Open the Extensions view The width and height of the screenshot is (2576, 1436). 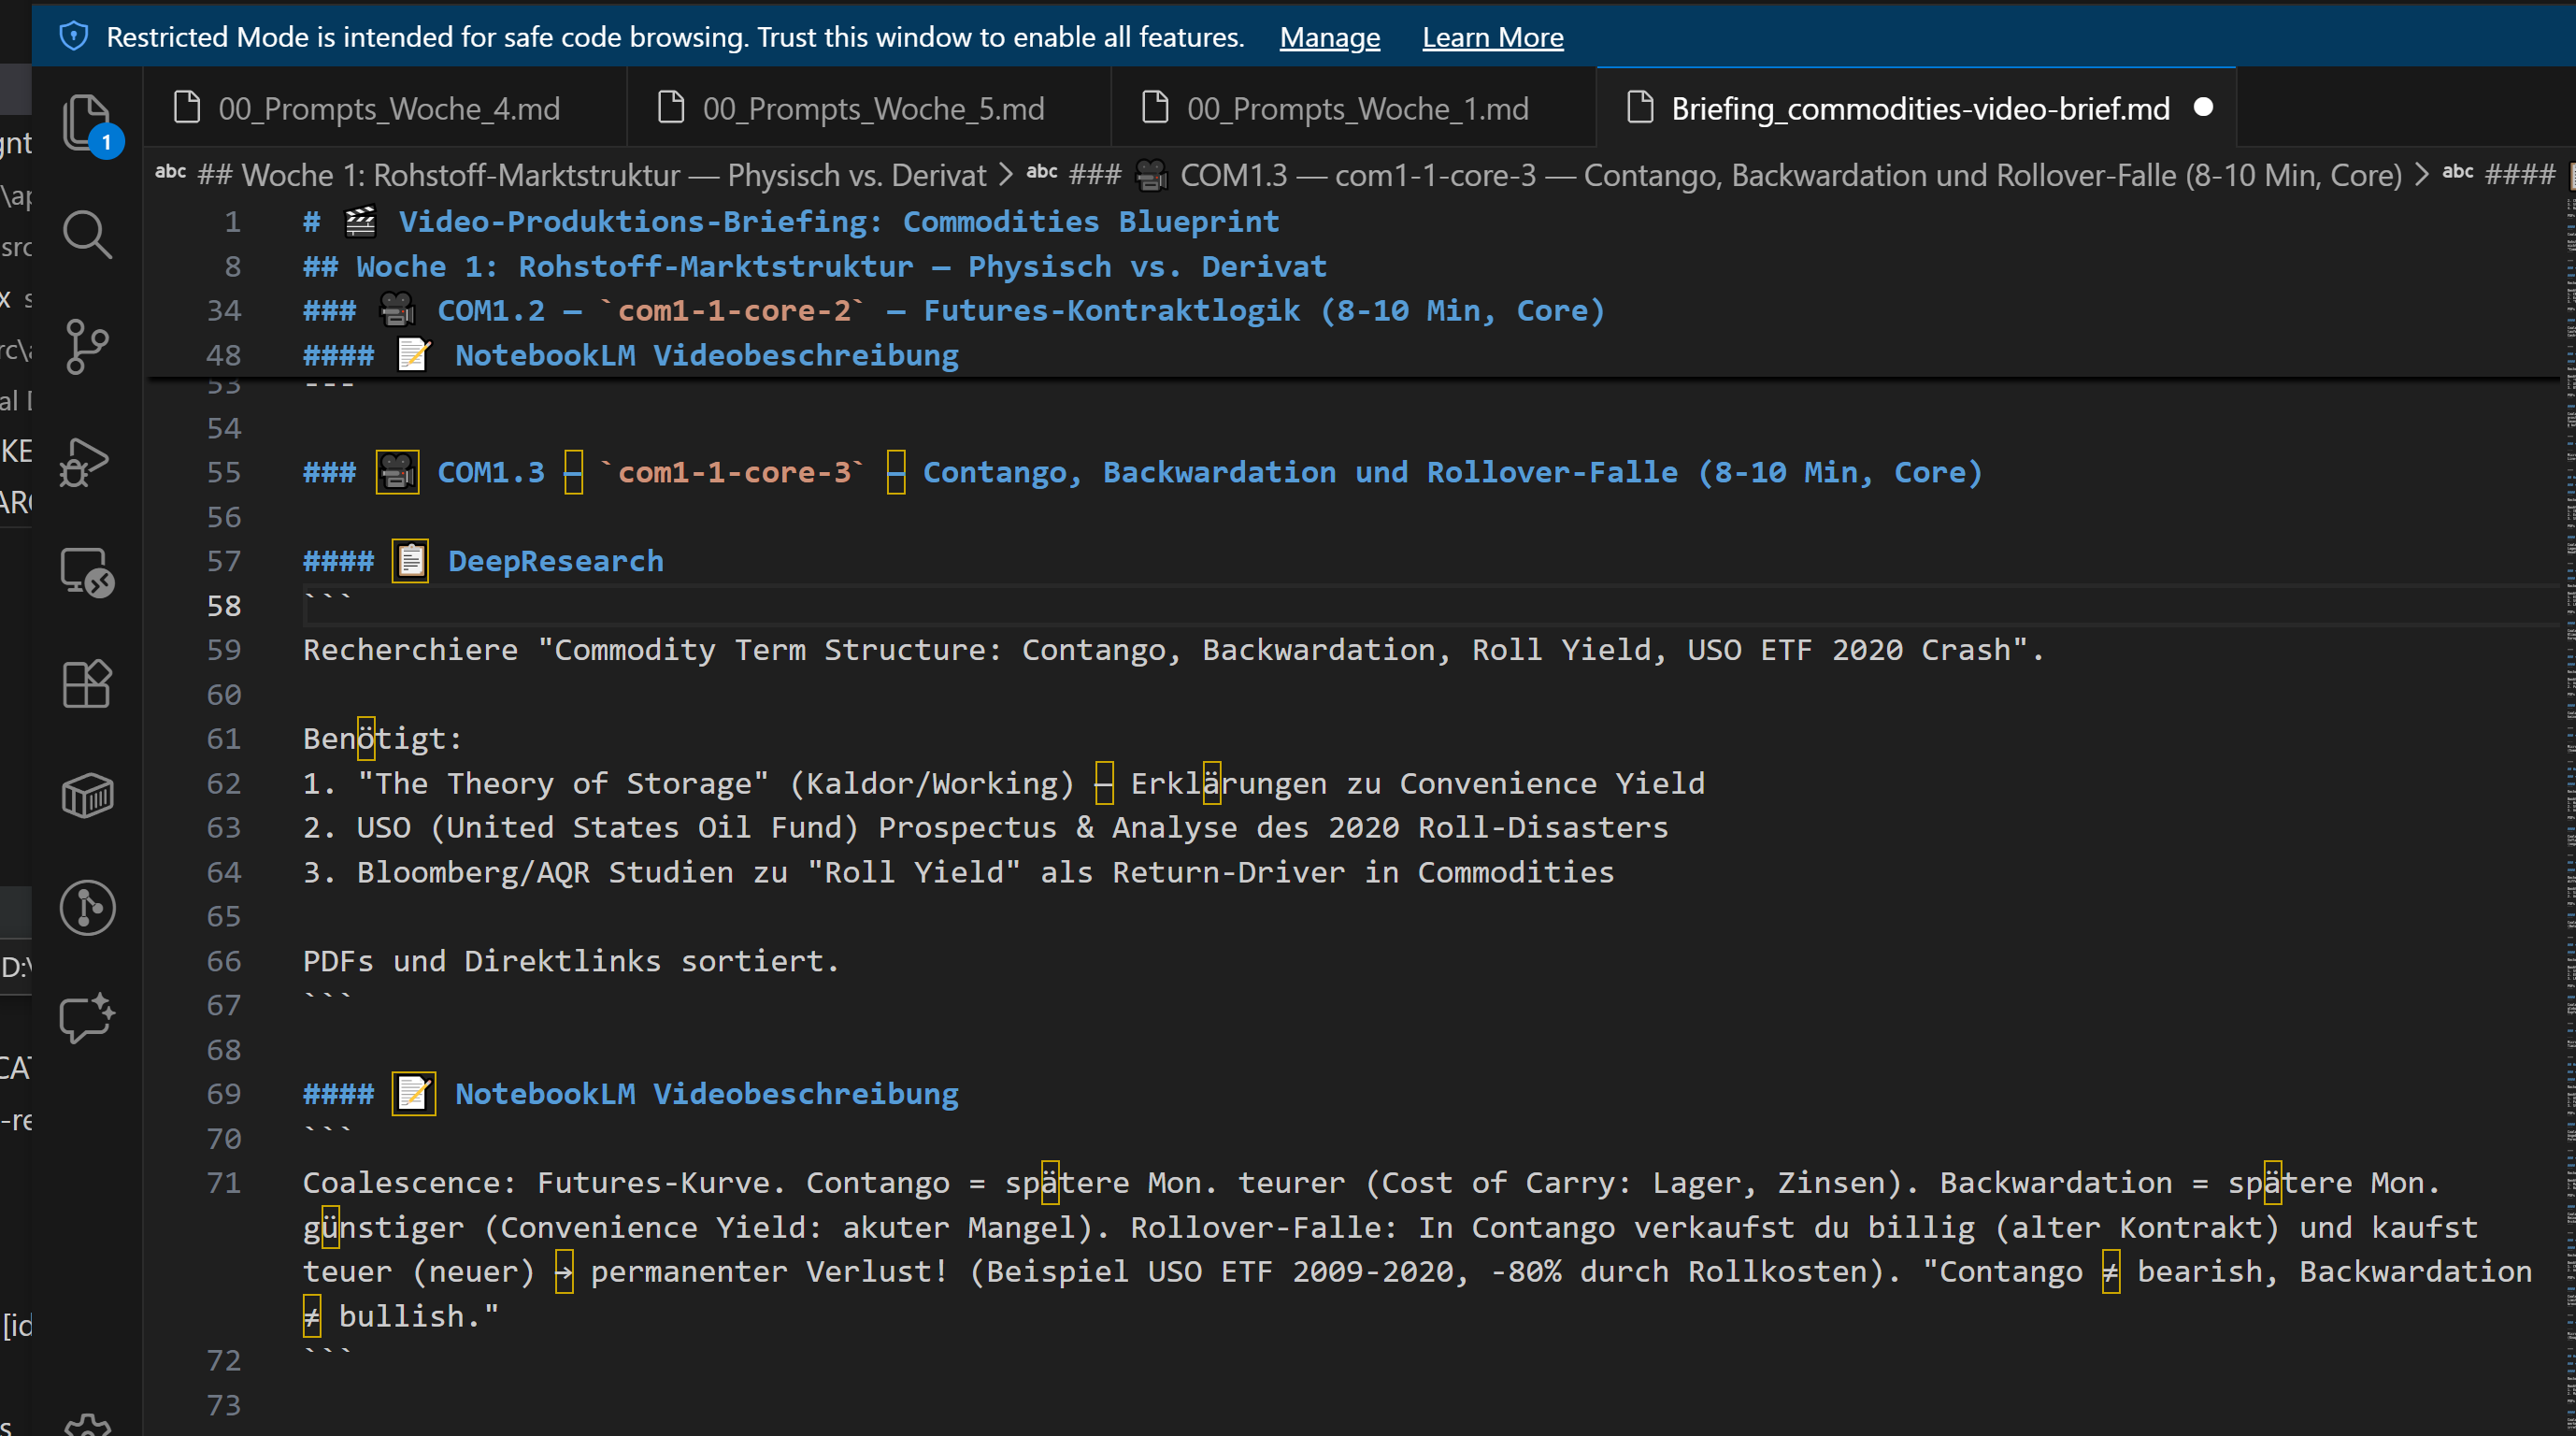tap(88, 685)
